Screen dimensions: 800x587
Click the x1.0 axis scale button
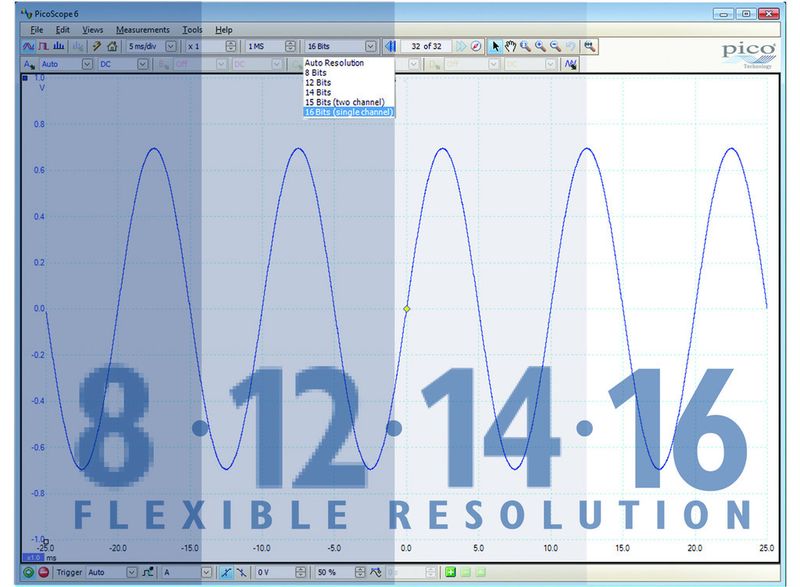coord(33,557)
